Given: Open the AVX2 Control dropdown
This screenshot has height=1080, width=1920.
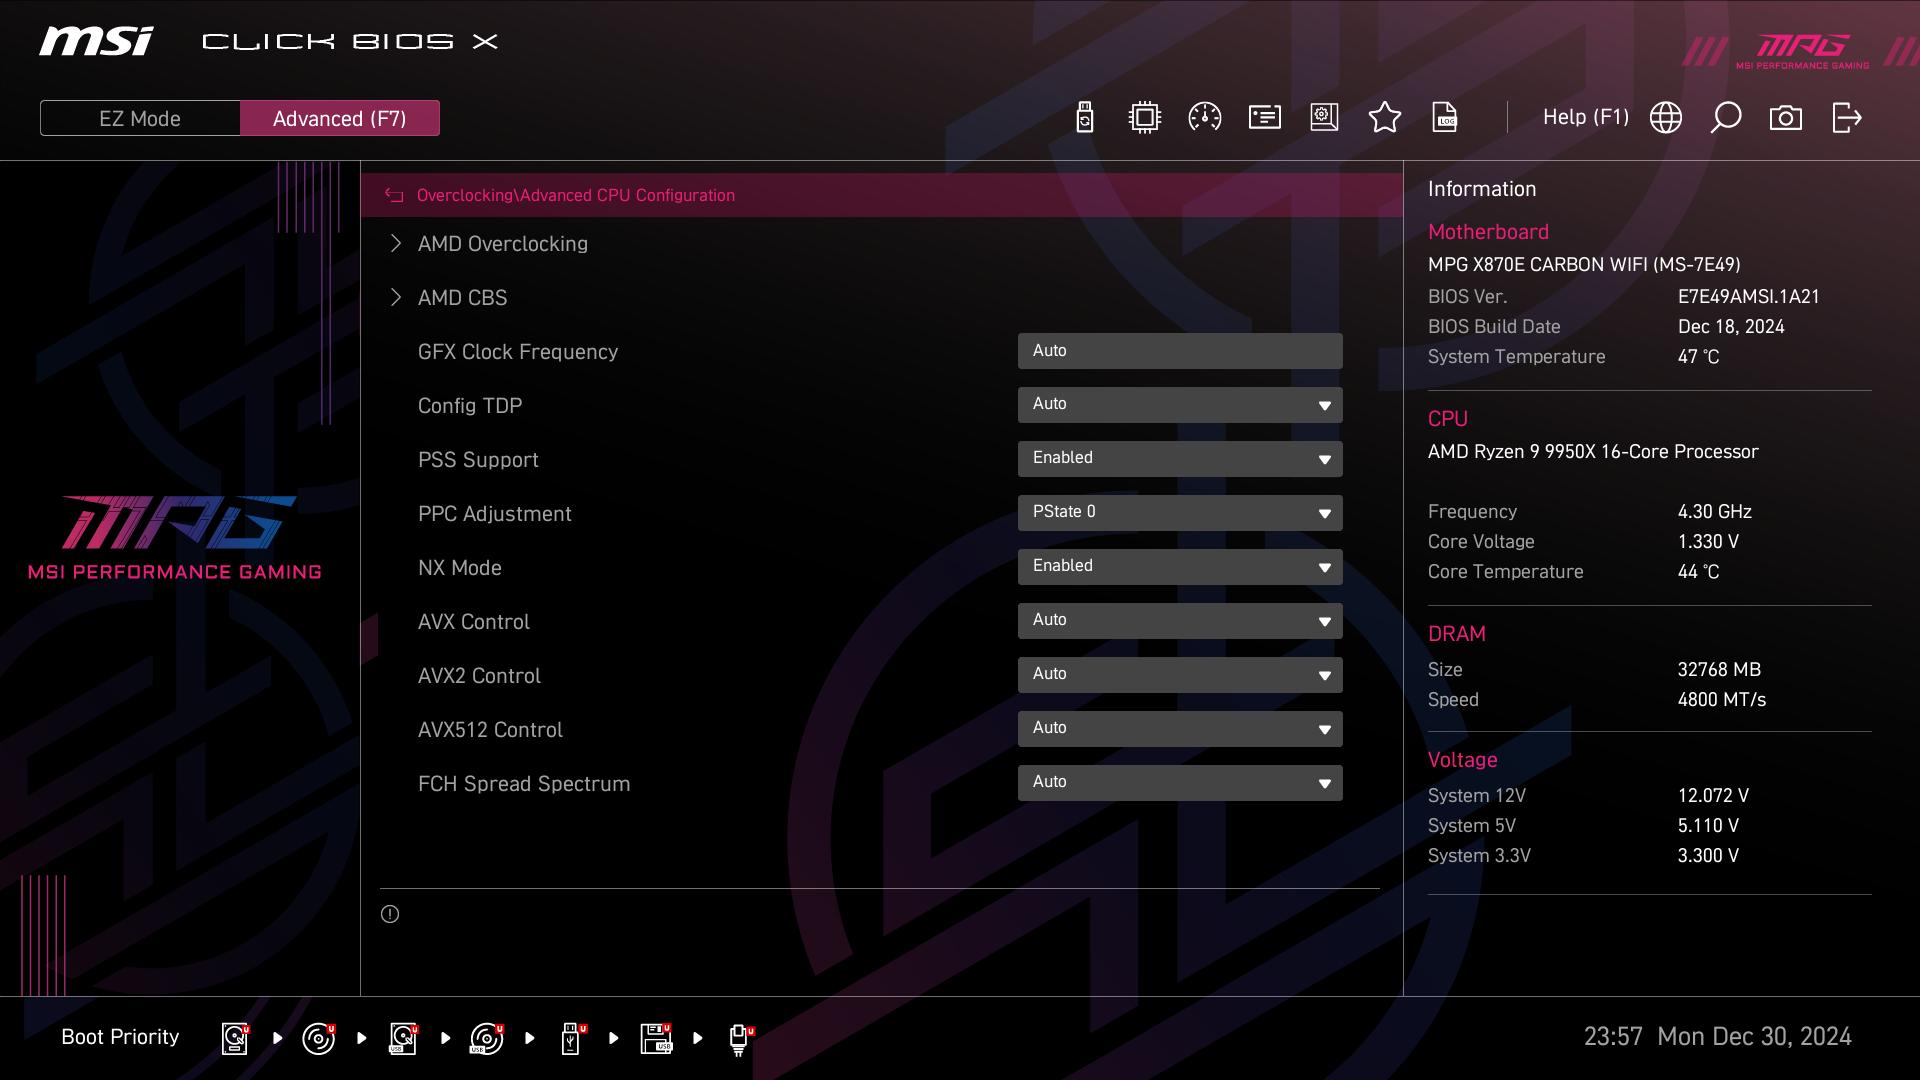Looking at the screenshot, I should click(1180, 675).
